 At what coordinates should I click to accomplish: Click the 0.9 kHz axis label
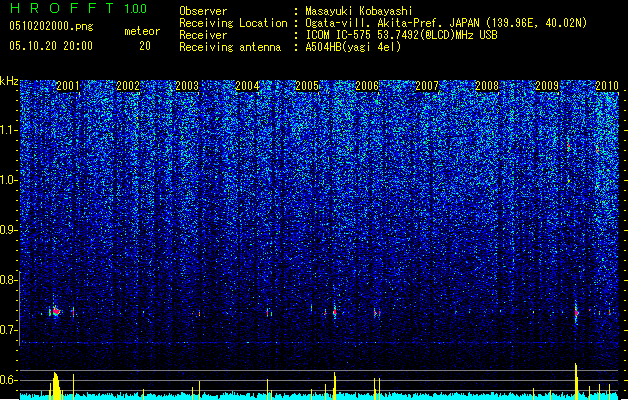click(x=9, y=230)
